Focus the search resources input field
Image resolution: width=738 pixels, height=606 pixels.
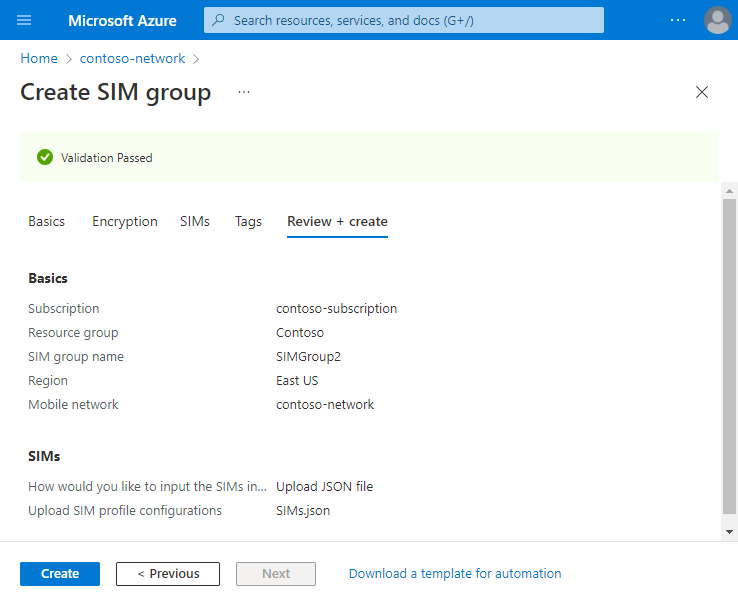[410, 20]
